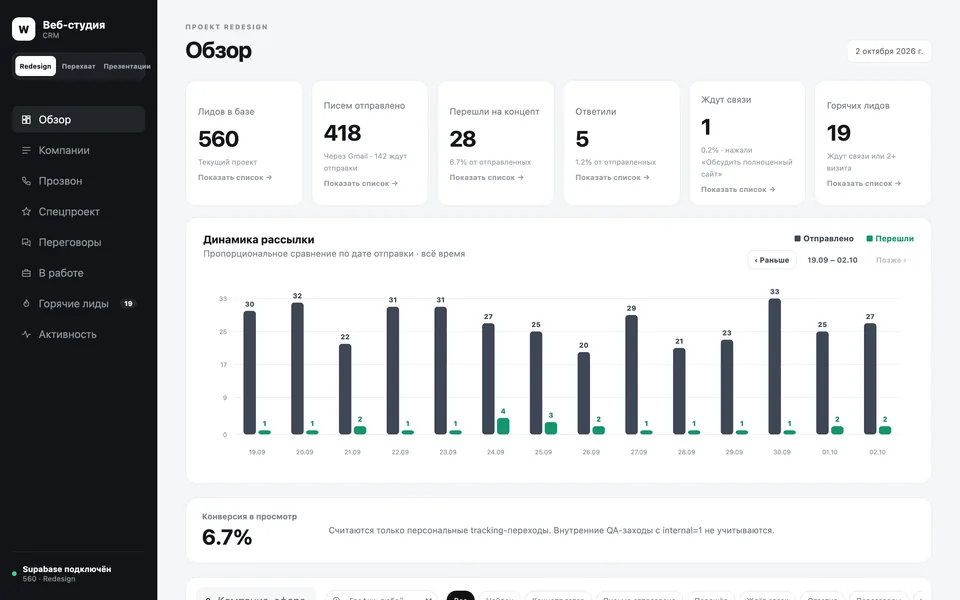Click the 1.2% от отправленных subtitle
This screenshot has width=960, height=600.
coord(615,162)
